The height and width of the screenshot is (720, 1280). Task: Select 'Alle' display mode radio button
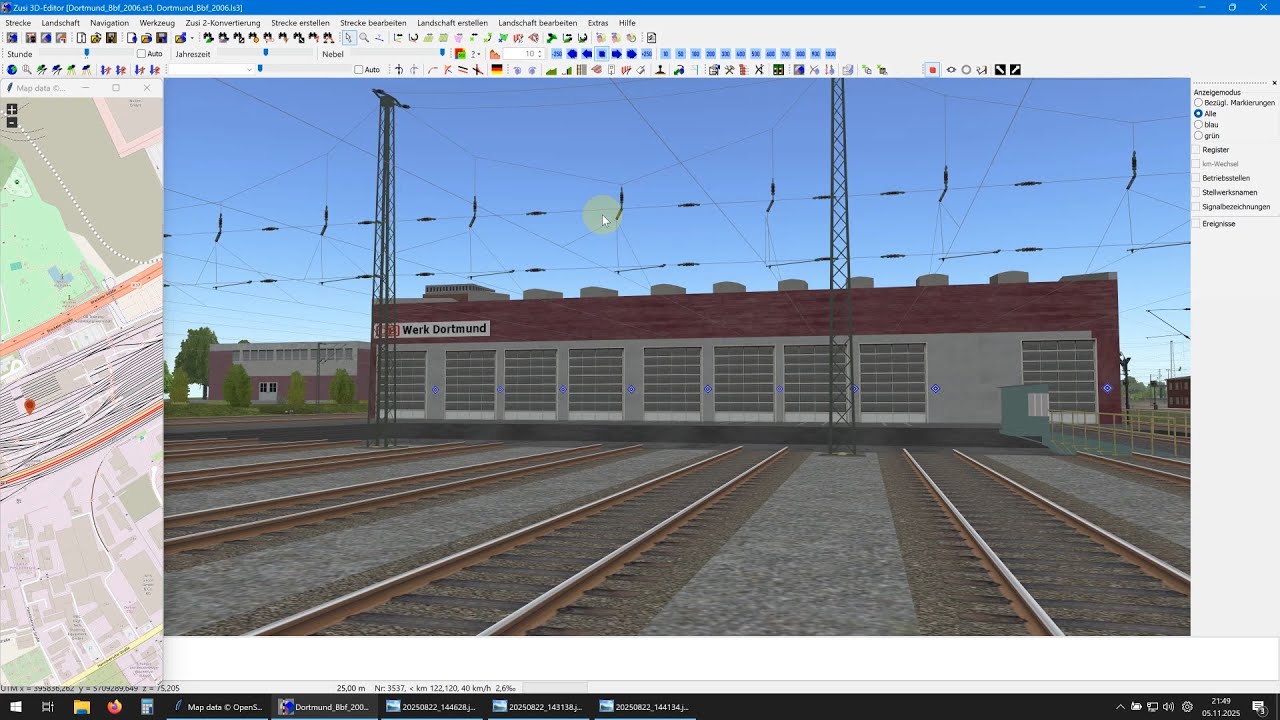[1199, 114]
